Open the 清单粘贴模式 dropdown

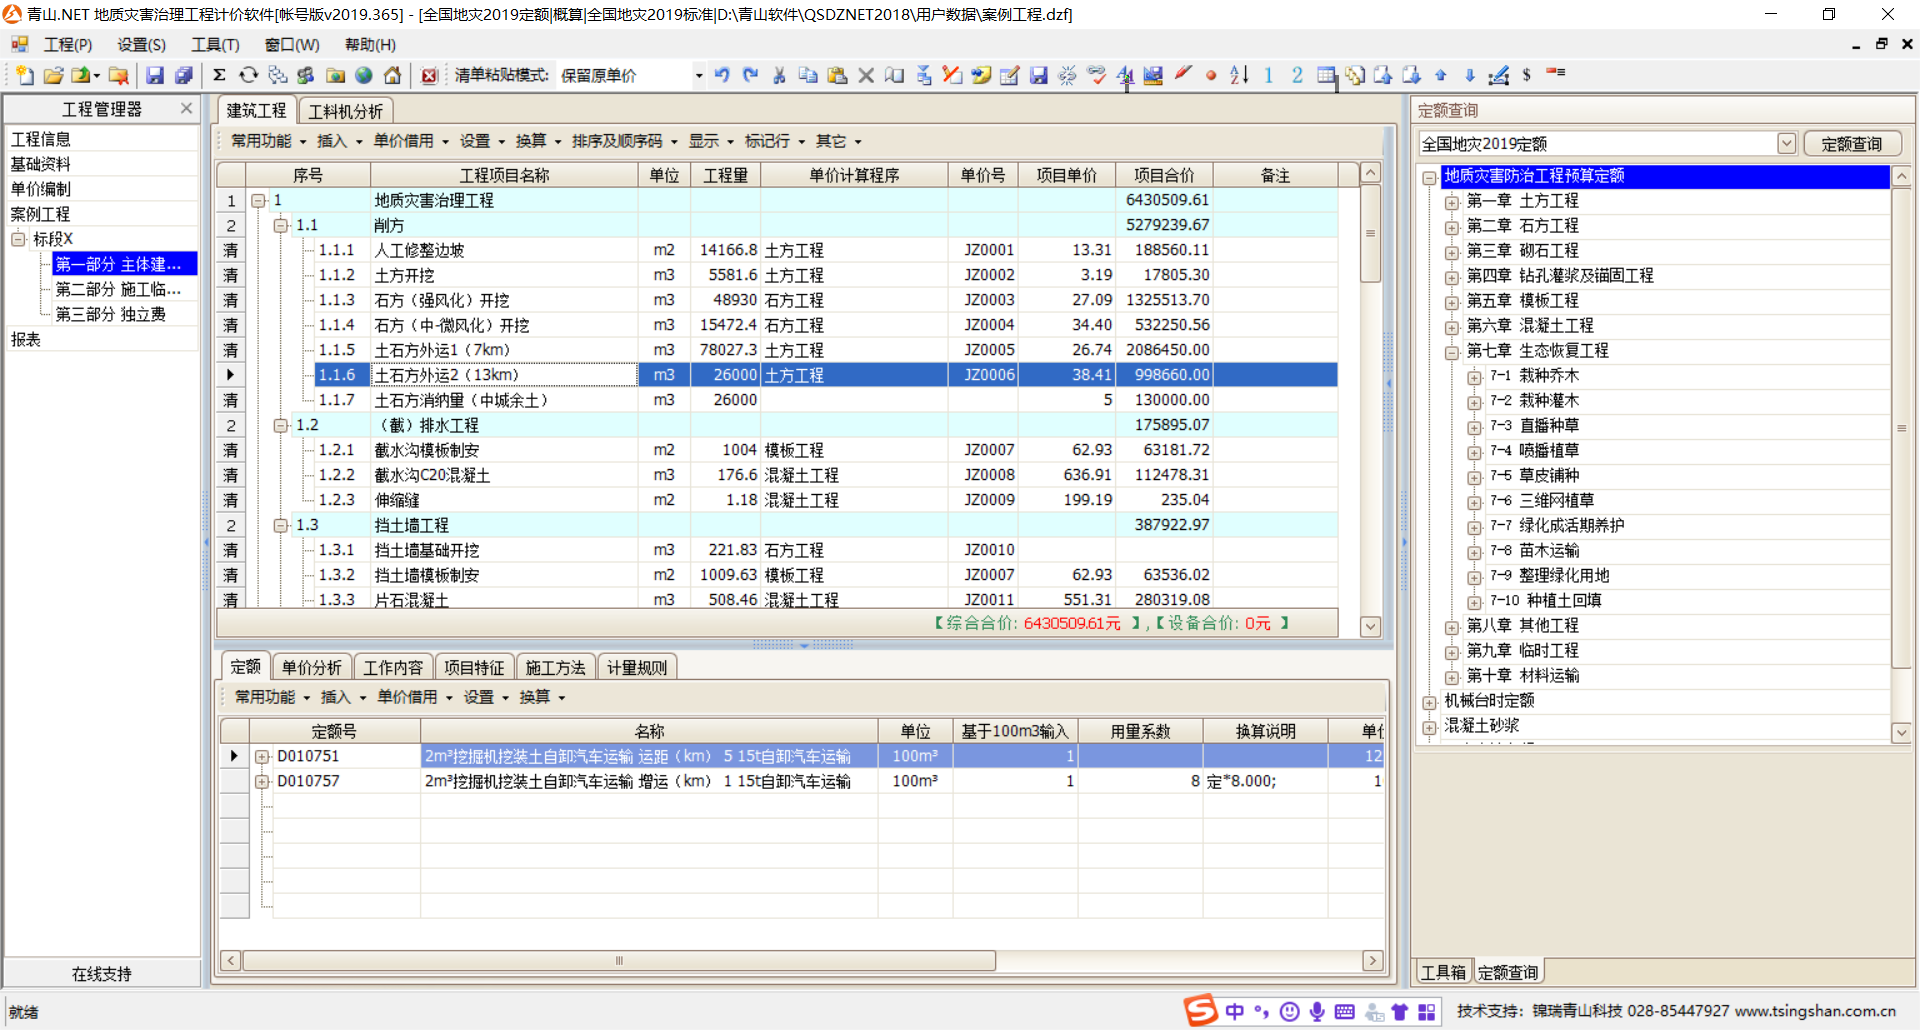coord(698,76)
